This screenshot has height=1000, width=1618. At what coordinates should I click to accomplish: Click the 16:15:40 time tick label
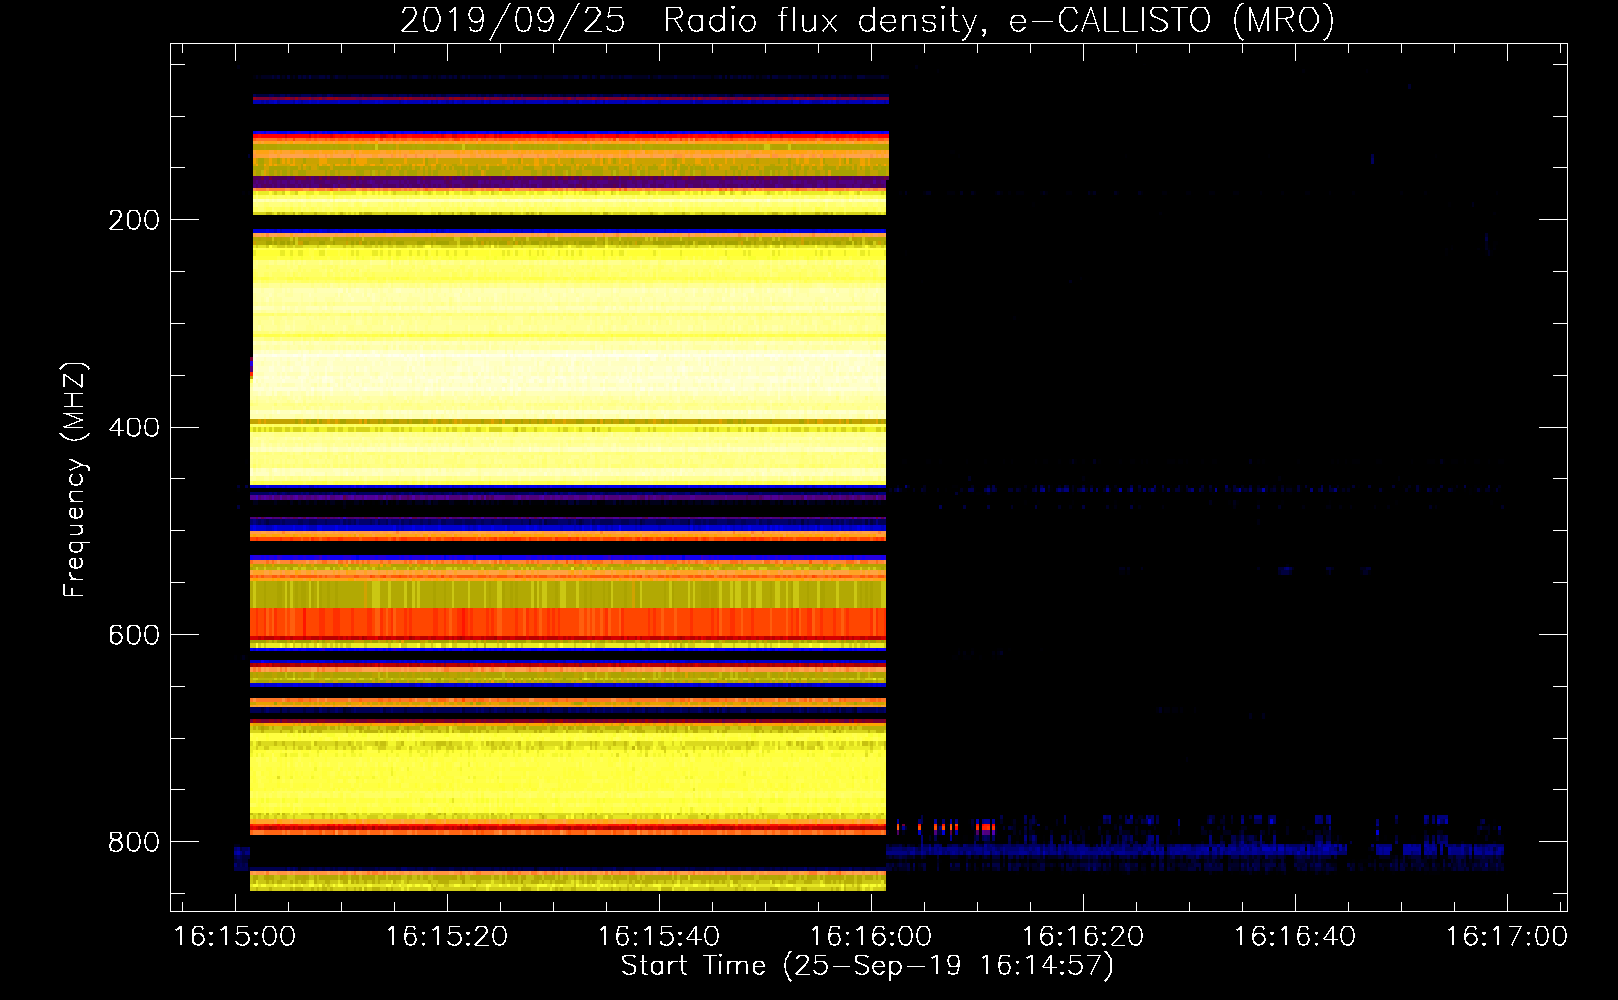pos(659,937)
